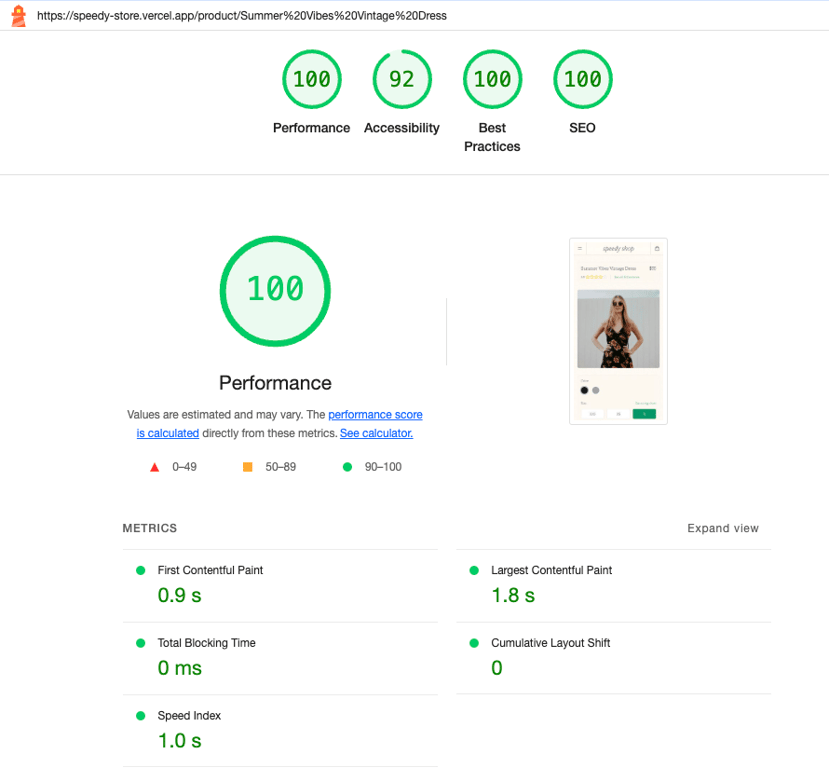Screen dimensions: 829x768
Task: Select the Performance score gauge at top
Action: click(x=311, y=79)
